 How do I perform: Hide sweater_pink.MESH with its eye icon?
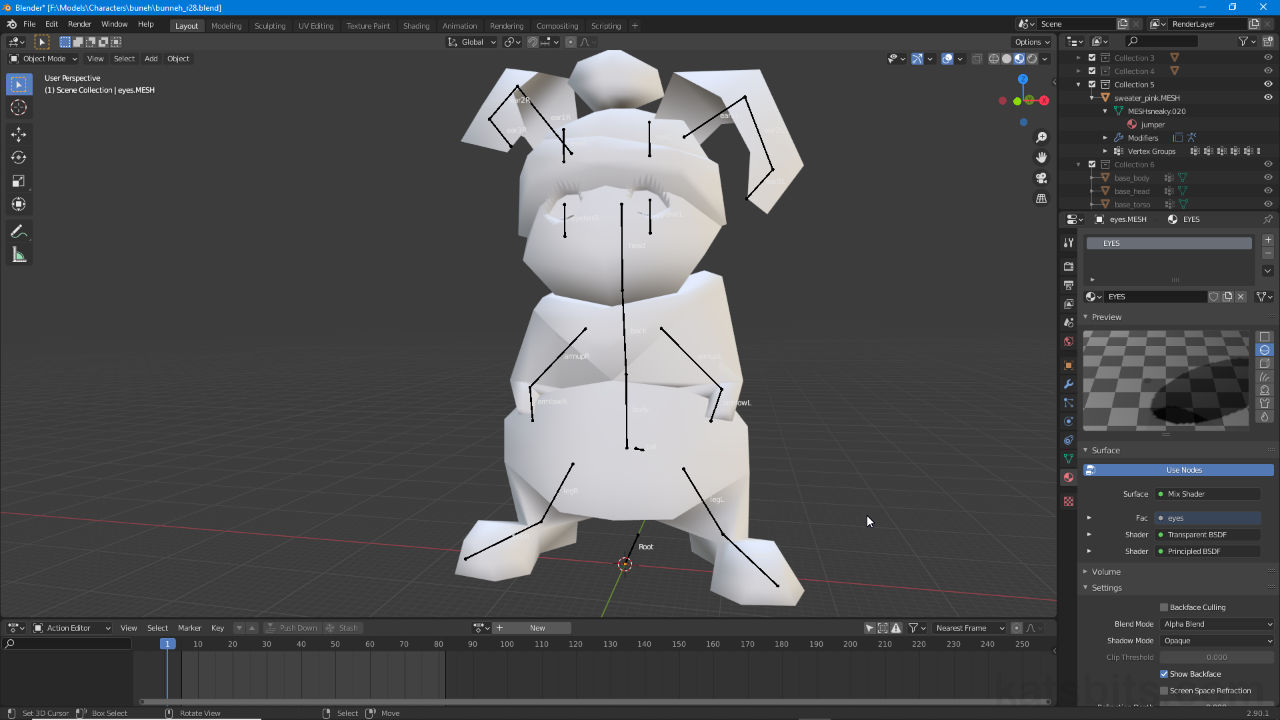coord(1268,98)
